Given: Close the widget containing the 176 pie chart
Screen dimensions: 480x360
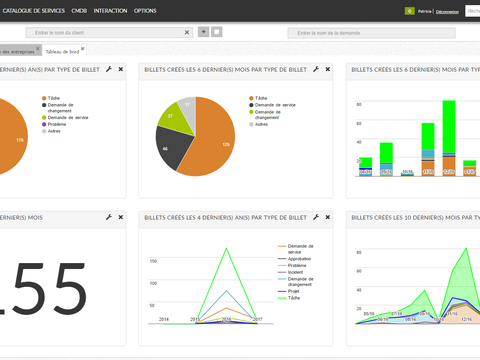Looking at the screenshot, I should tap(121, 69).
